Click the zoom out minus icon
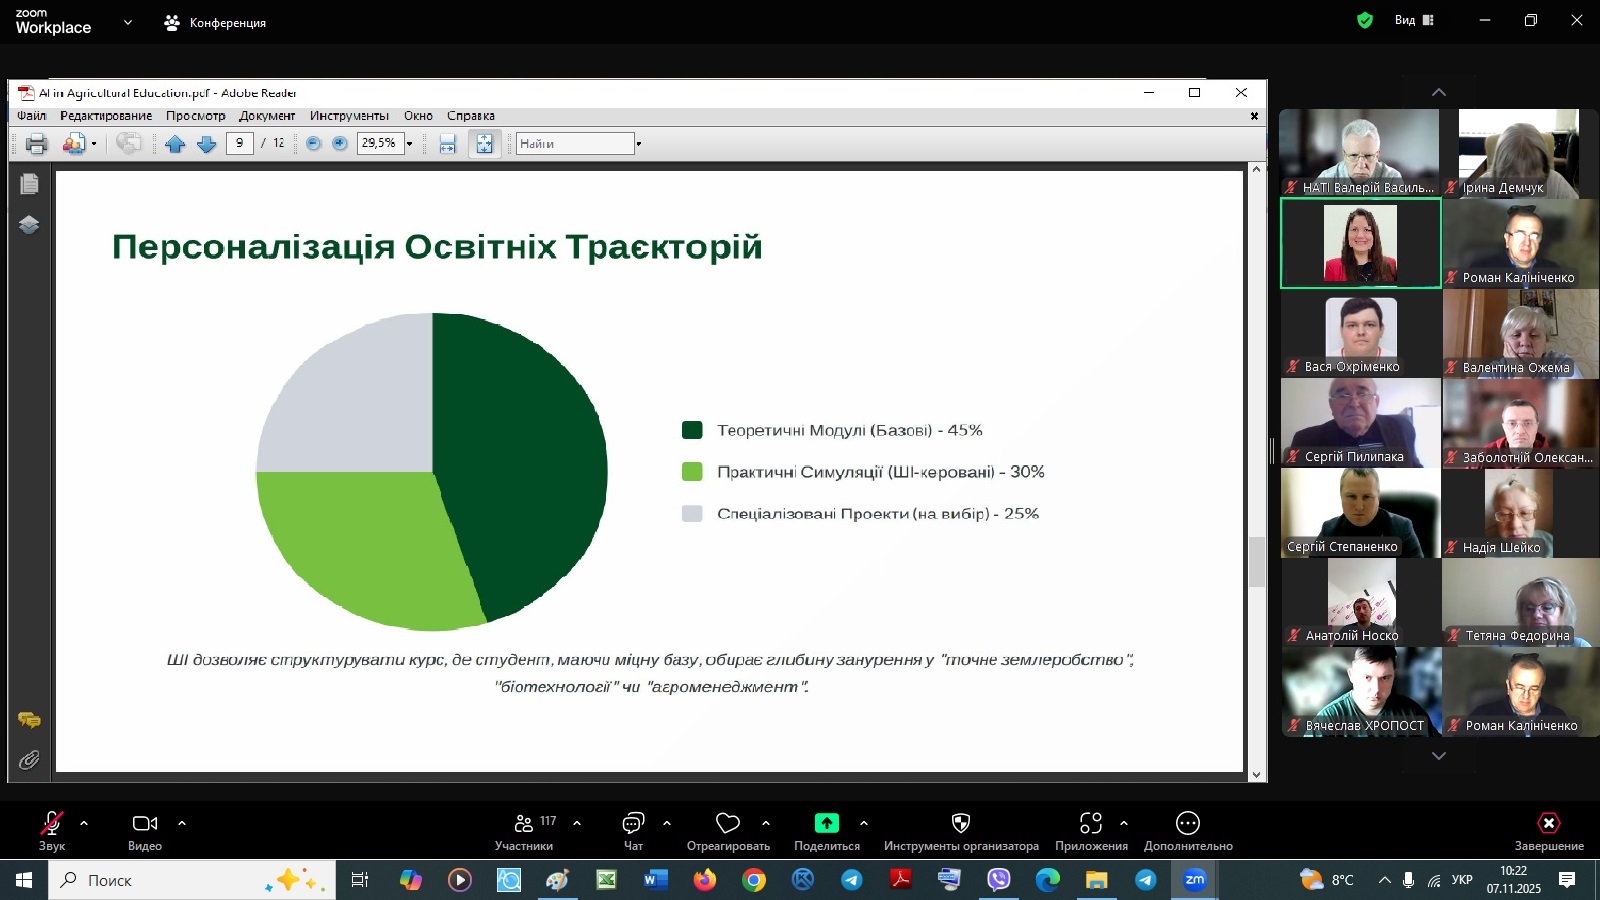The image size is (1600, 900). click(313, 144)
